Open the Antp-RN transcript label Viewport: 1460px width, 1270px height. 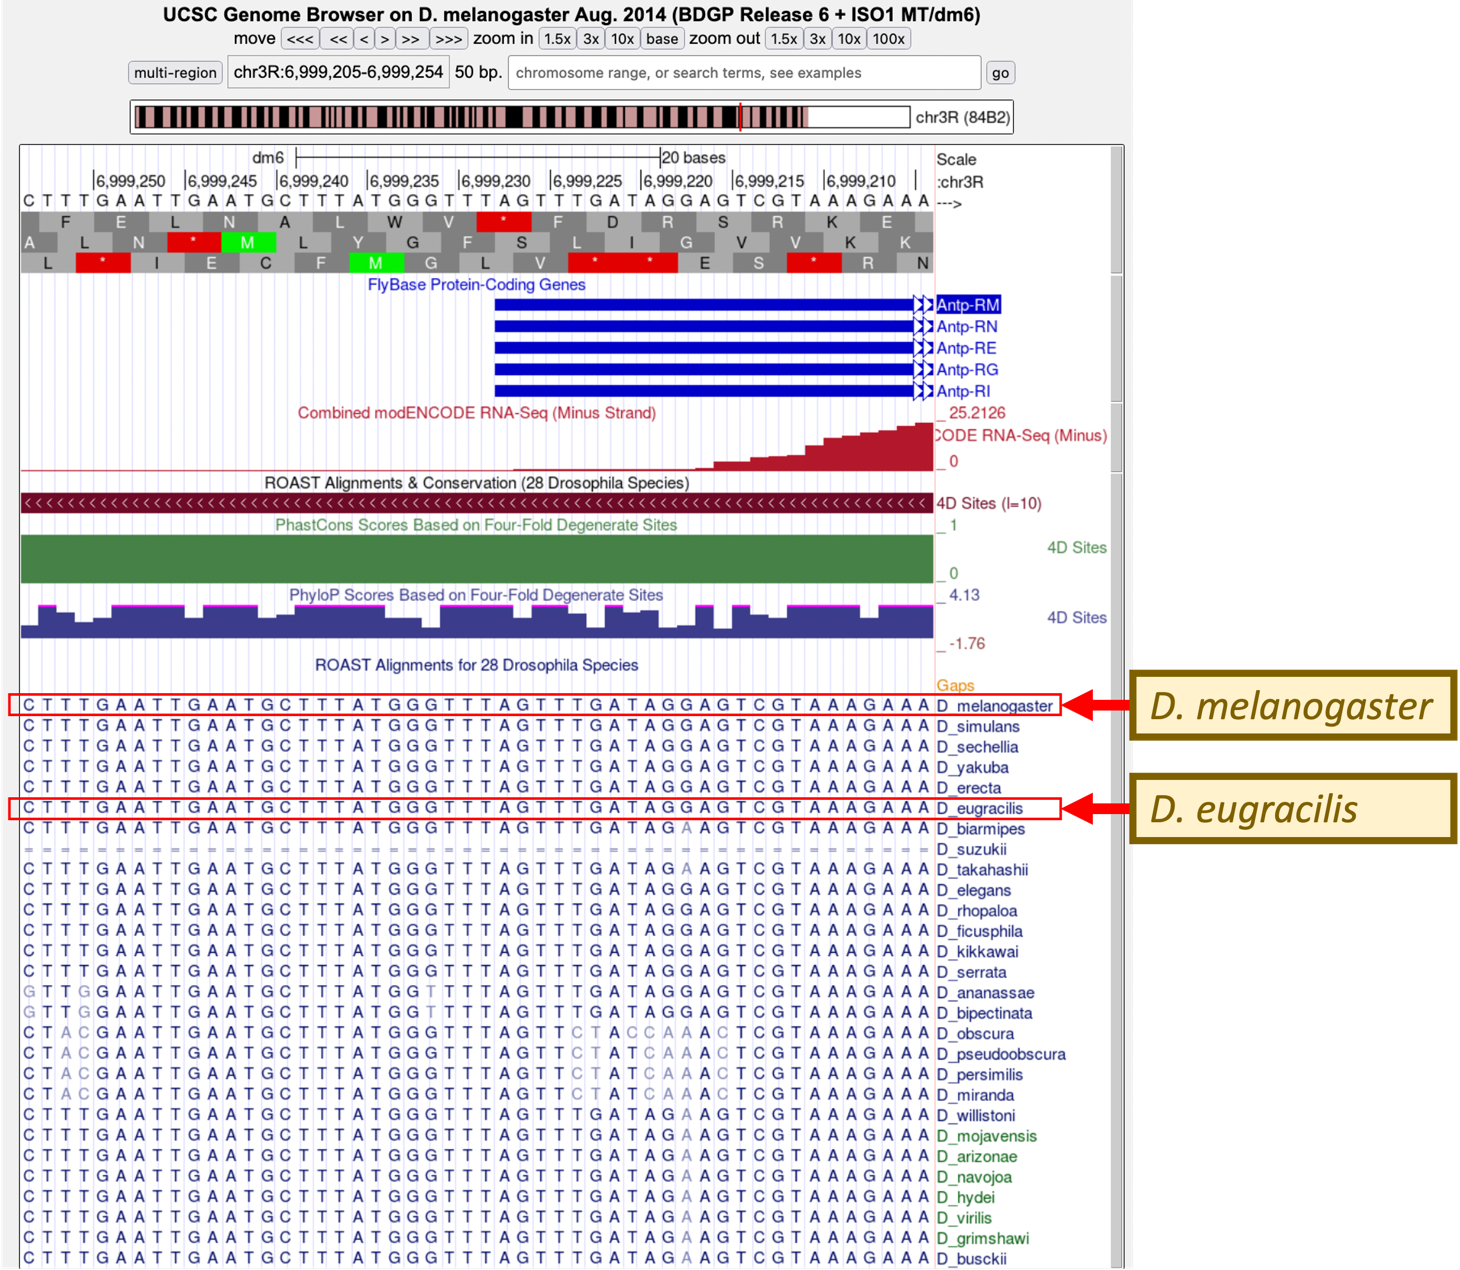click(x=967, y=327)
